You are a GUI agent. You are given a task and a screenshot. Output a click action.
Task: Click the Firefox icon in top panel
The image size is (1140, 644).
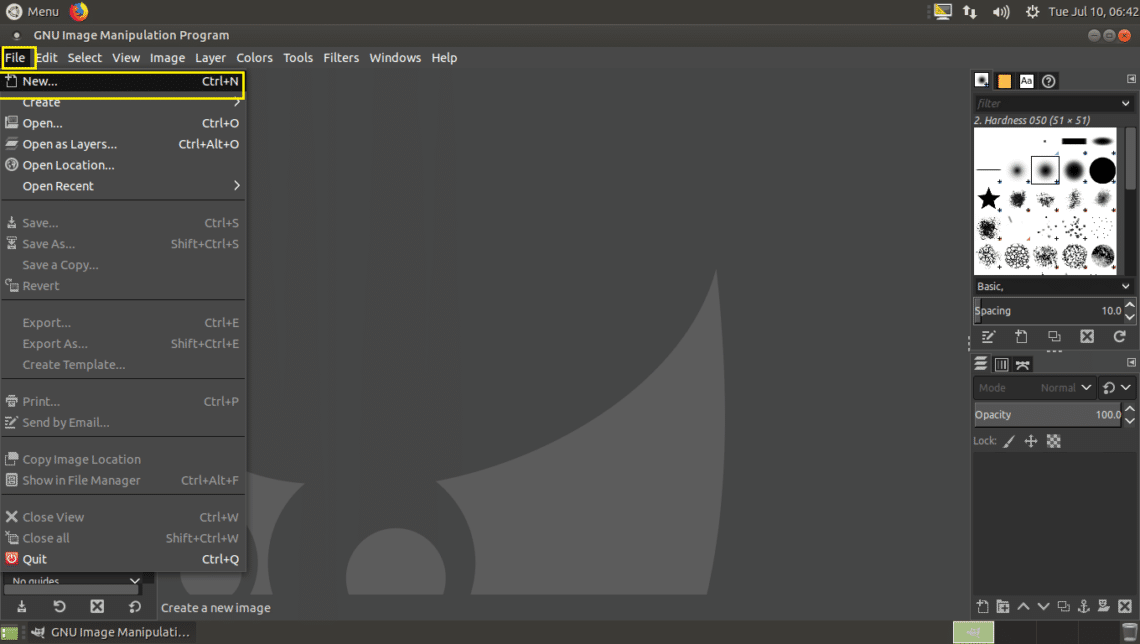tap(79, 12)
